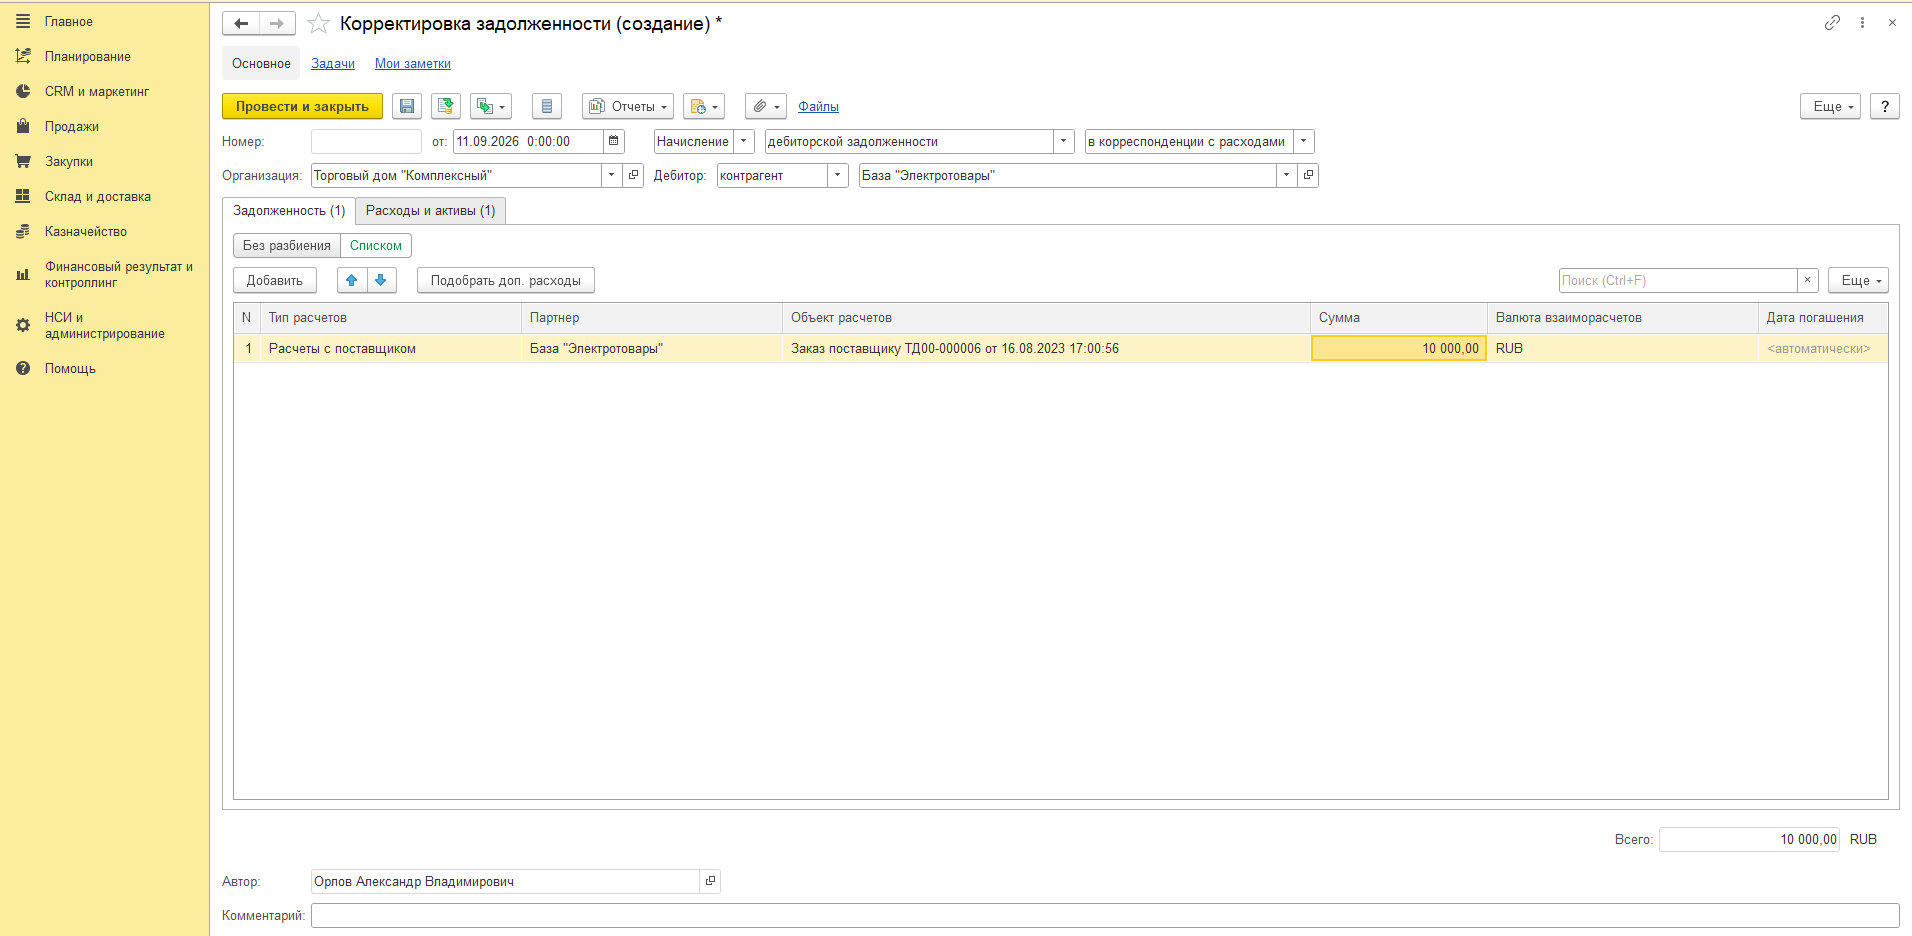
Task: Expand the Начисление operation dropdown
Action: click(743, 141)
